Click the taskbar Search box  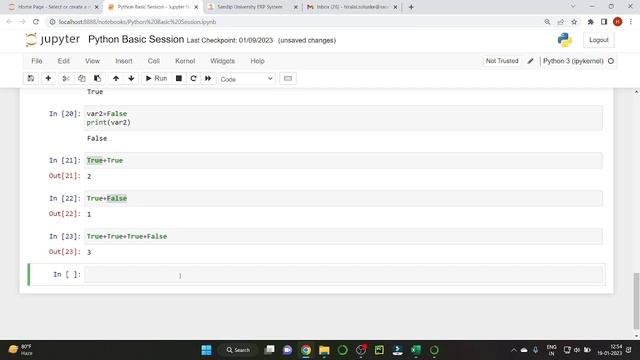pyautogui.click(x=238, y=350)
